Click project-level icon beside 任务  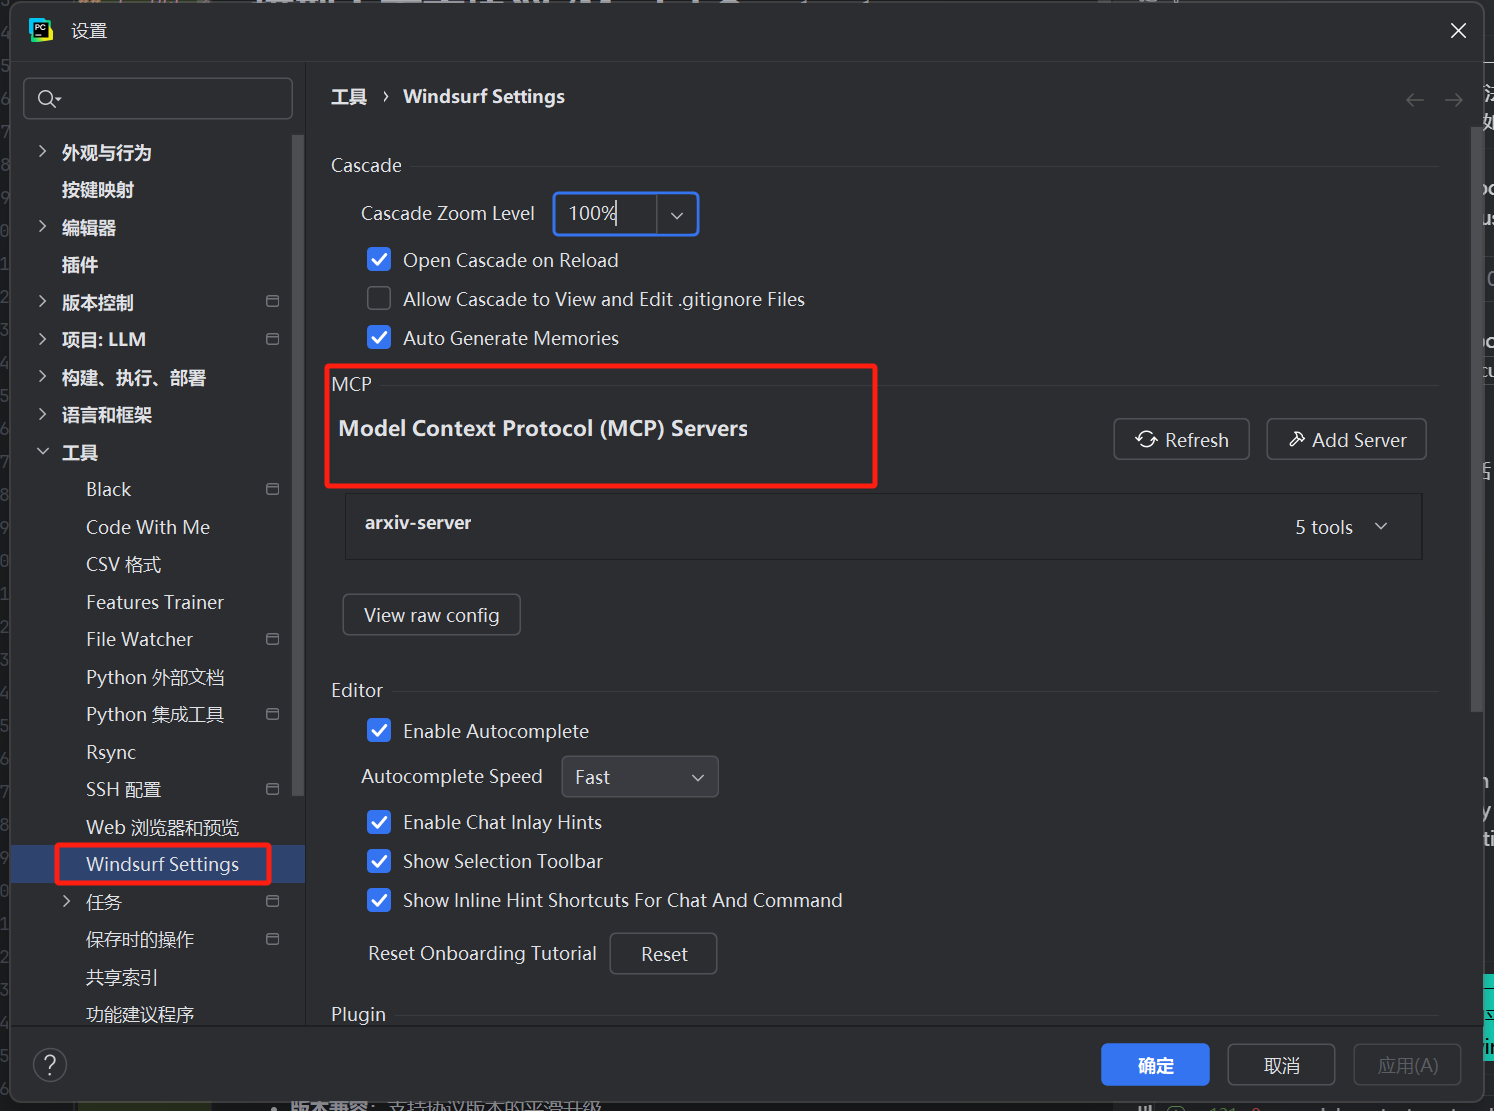point(272,901)
